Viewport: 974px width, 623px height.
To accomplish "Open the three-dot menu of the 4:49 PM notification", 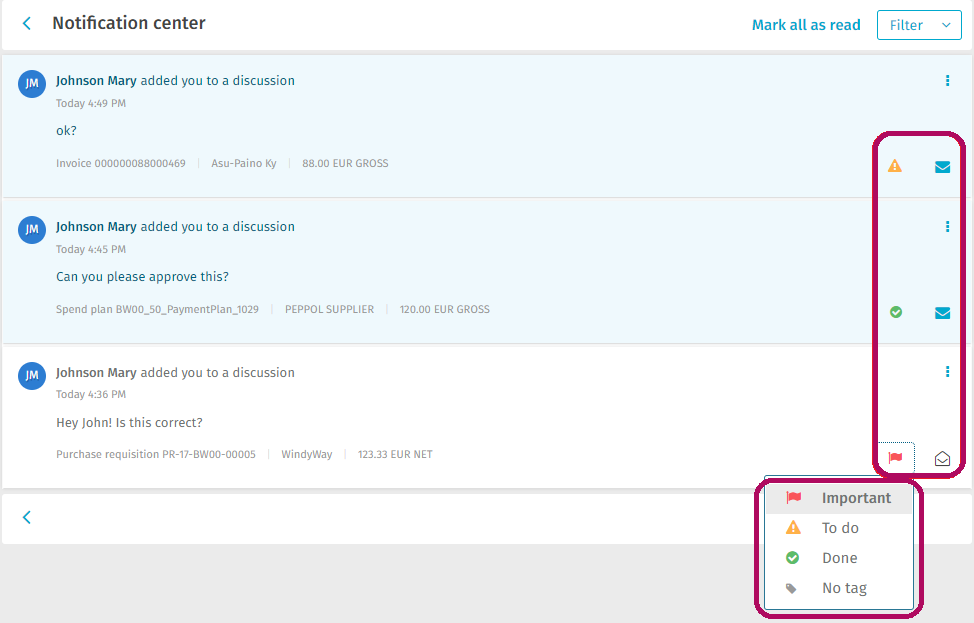I will pyautogui.click(x=947, y=81).
